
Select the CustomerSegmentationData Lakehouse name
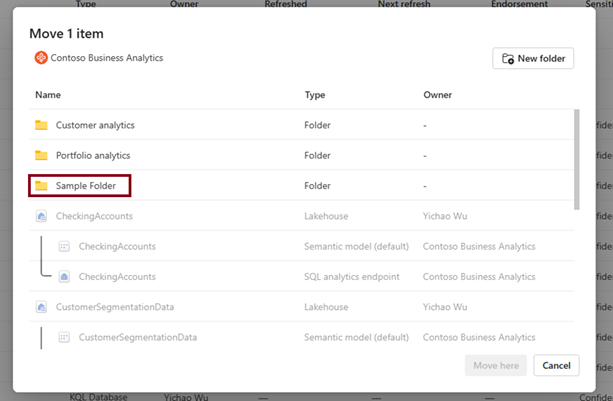115,307
